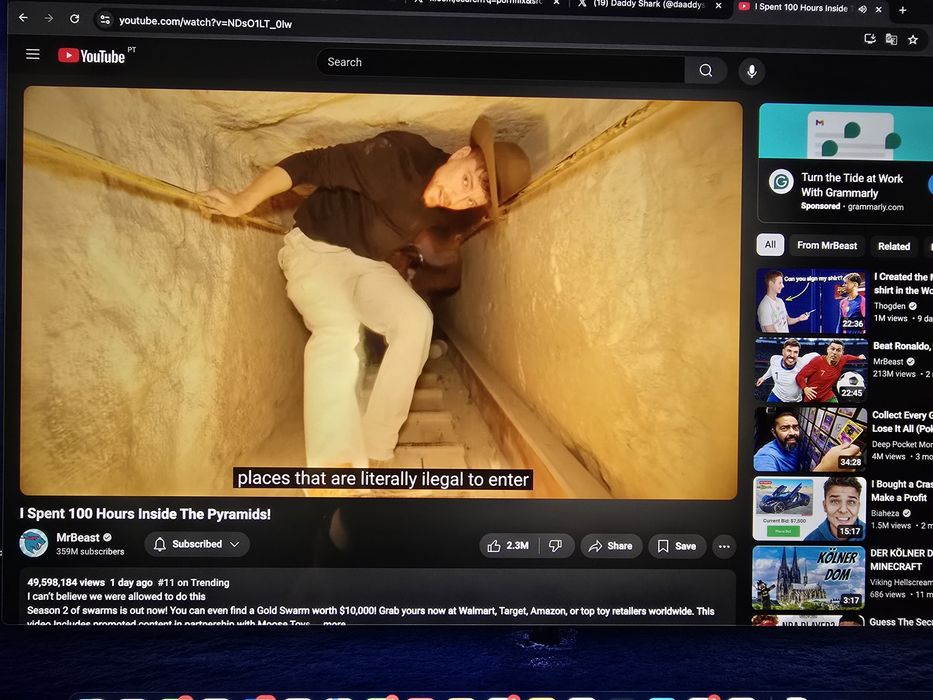
Task: Click the video title I Spent 100 Hours
Action: (x=145, y=514)
